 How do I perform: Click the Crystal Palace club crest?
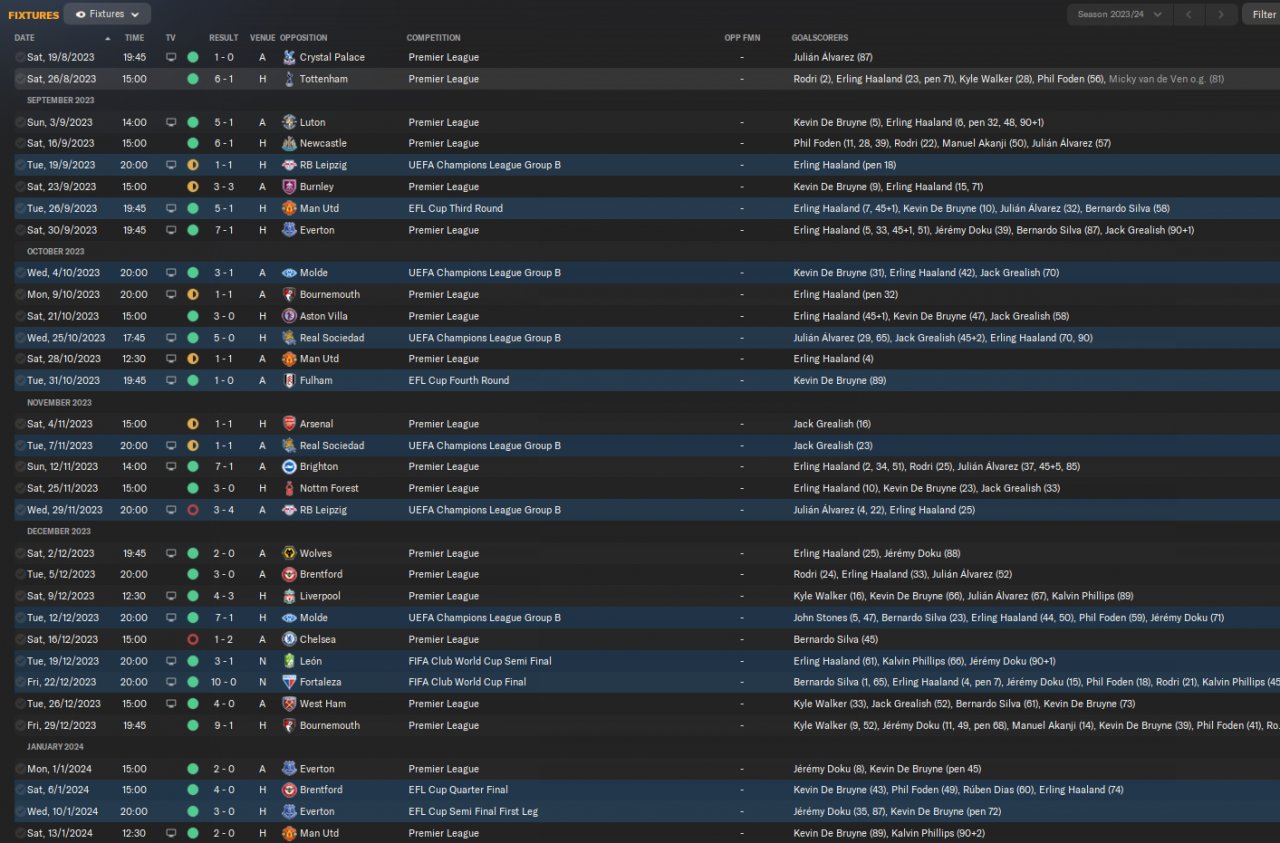click(x=289, y=57)
